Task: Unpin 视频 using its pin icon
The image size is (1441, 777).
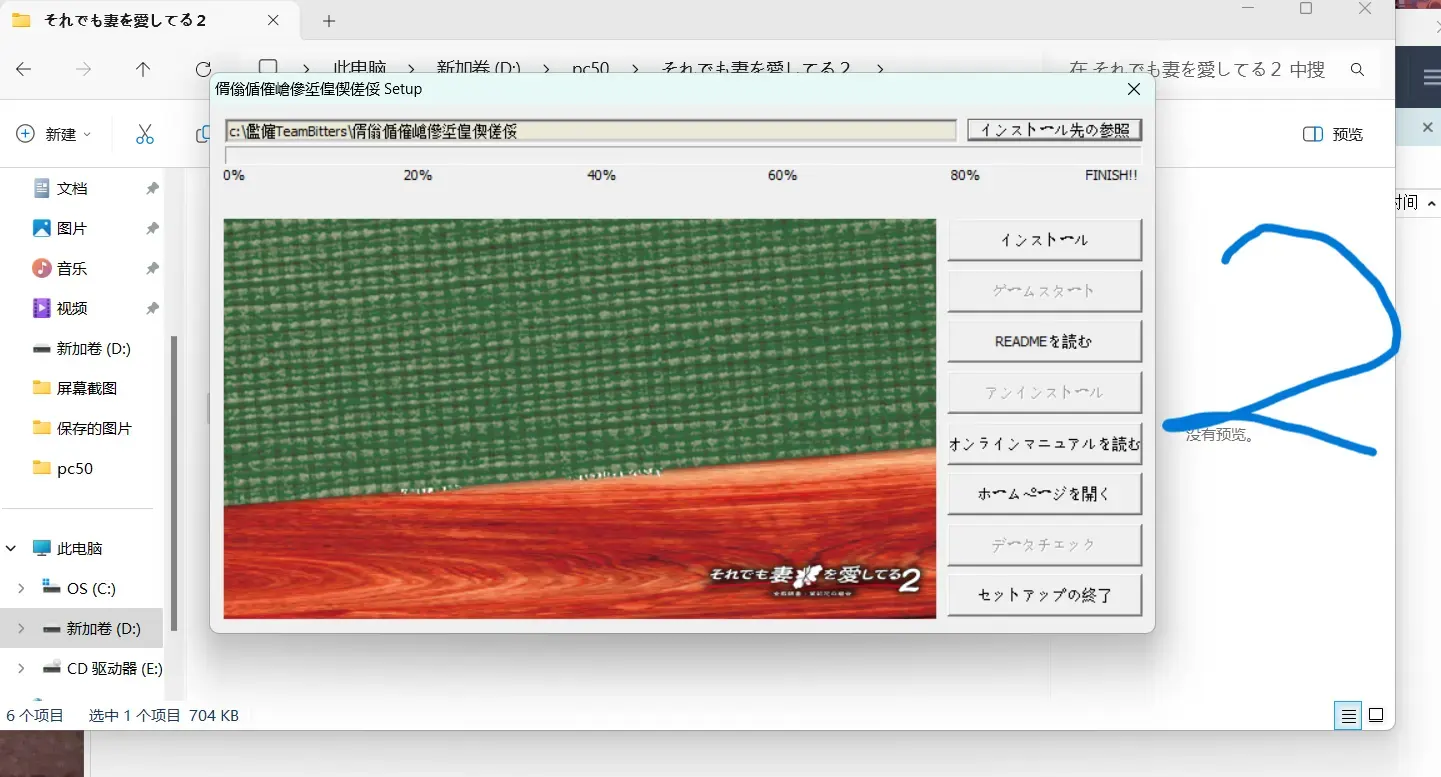Action: pos(152,308)
